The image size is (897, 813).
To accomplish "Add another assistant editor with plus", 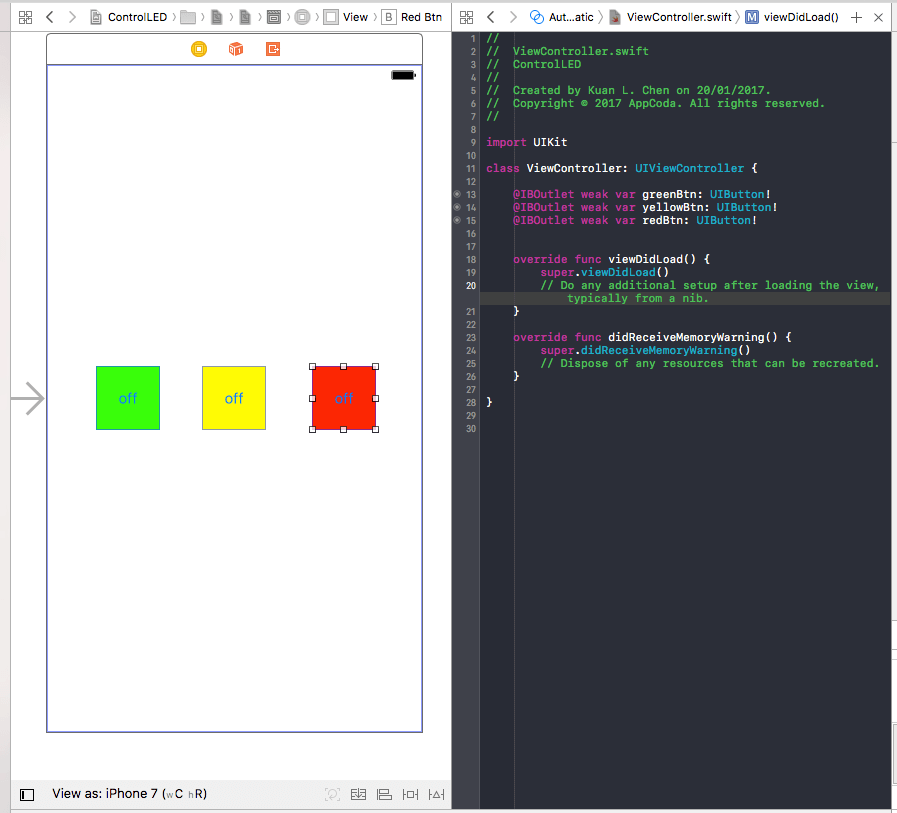I will tap(856, 17).
